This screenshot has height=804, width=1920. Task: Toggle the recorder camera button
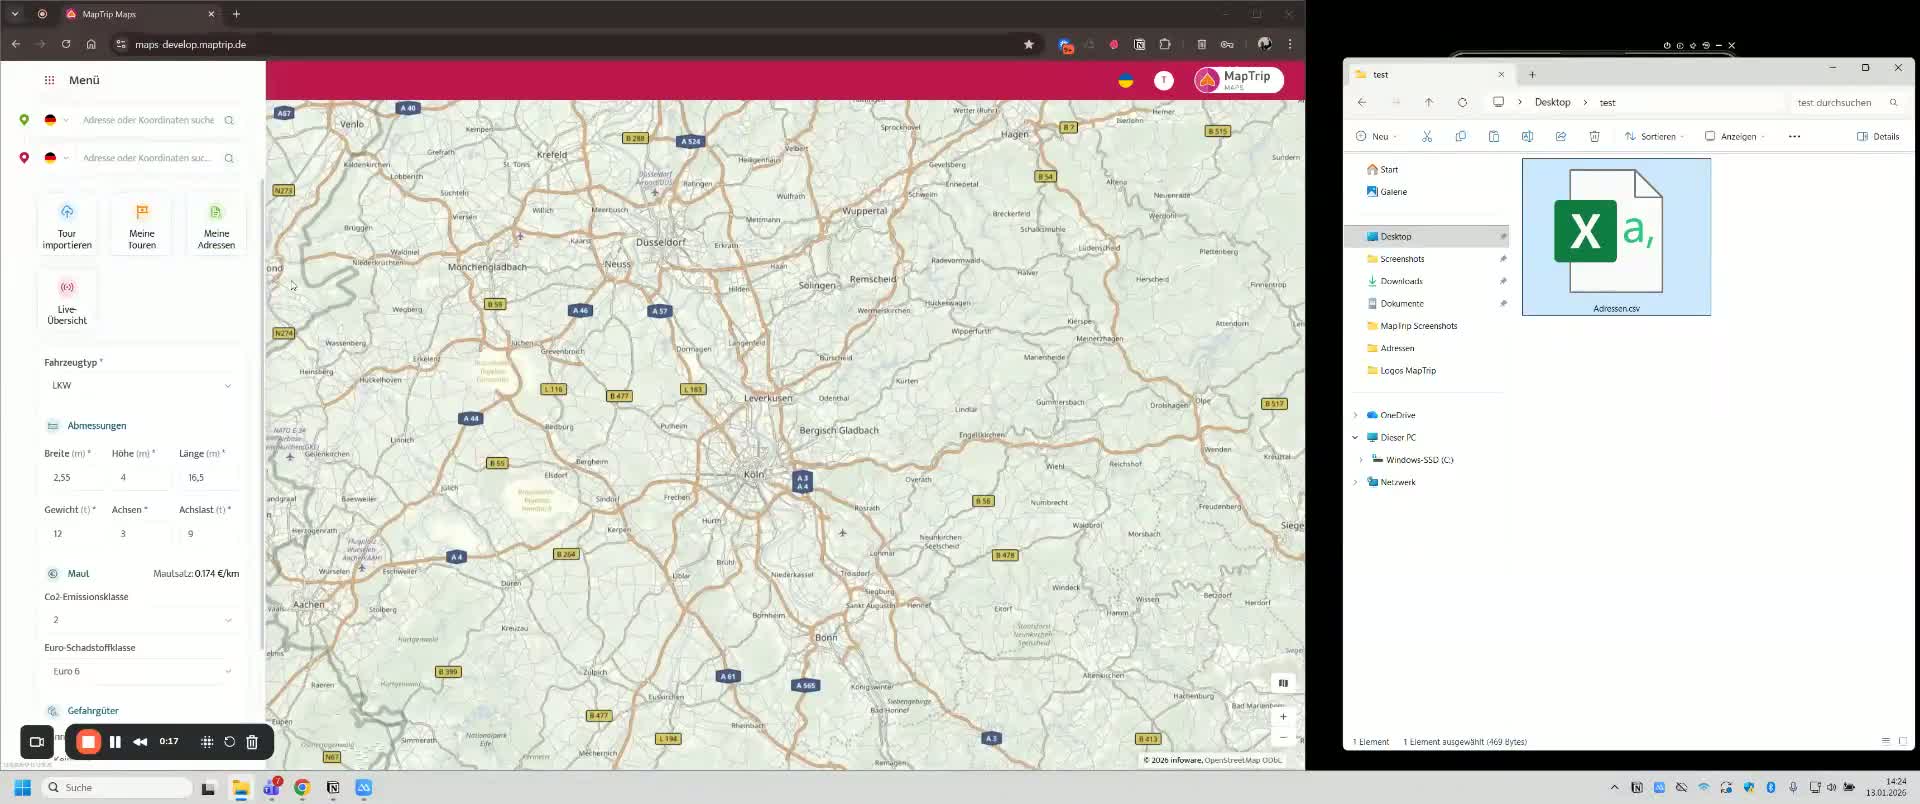(37, 742)
